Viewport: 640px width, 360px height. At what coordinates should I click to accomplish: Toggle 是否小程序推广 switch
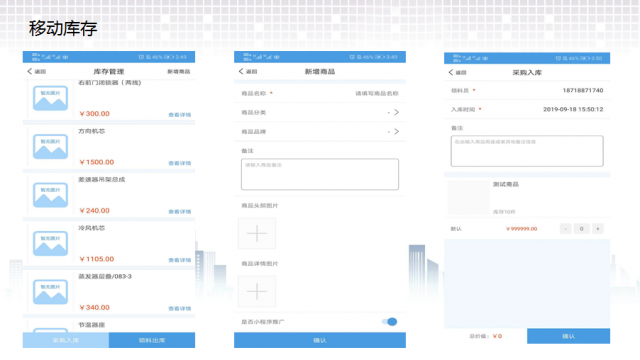click(x=389, y=322)
